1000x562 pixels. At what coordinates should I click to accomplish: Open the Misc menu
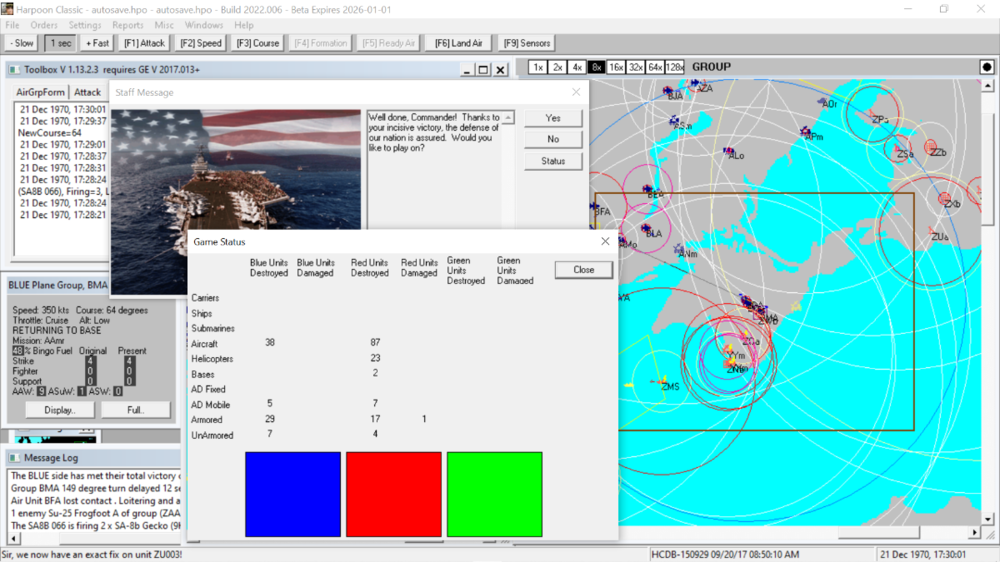[164, 25]
